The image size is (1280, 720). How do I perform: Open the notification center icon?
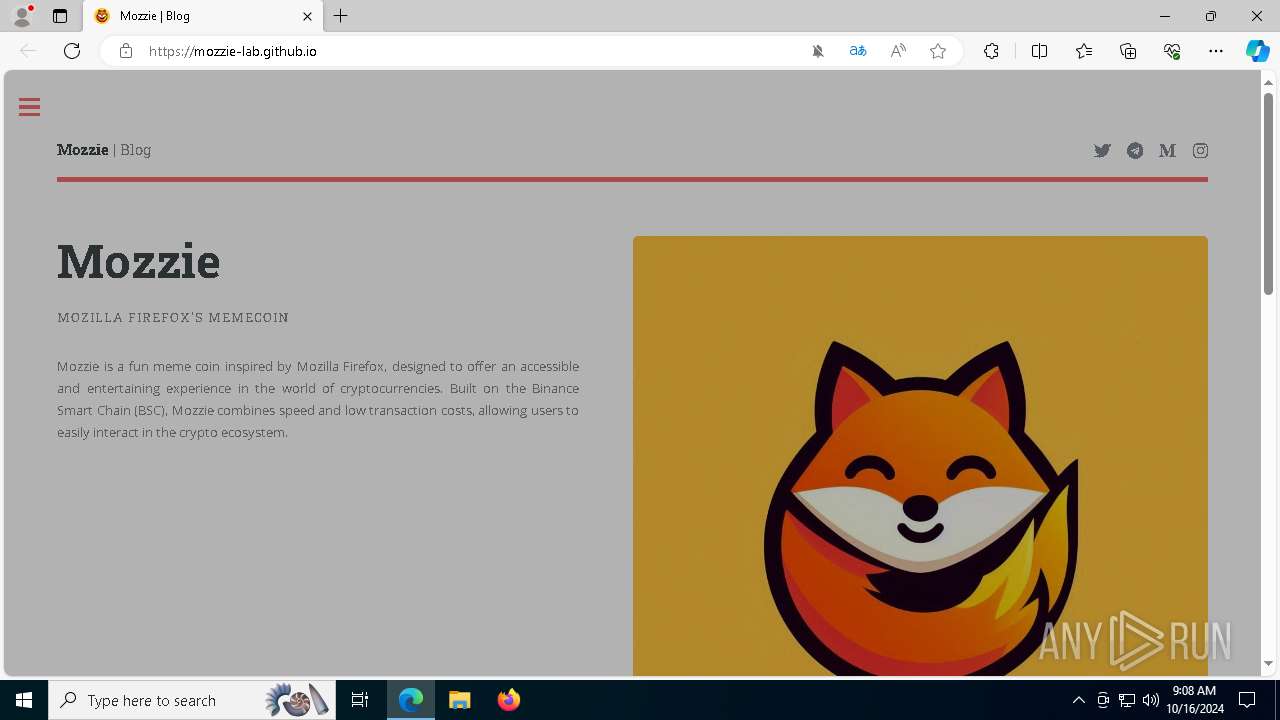point(1247,700)
